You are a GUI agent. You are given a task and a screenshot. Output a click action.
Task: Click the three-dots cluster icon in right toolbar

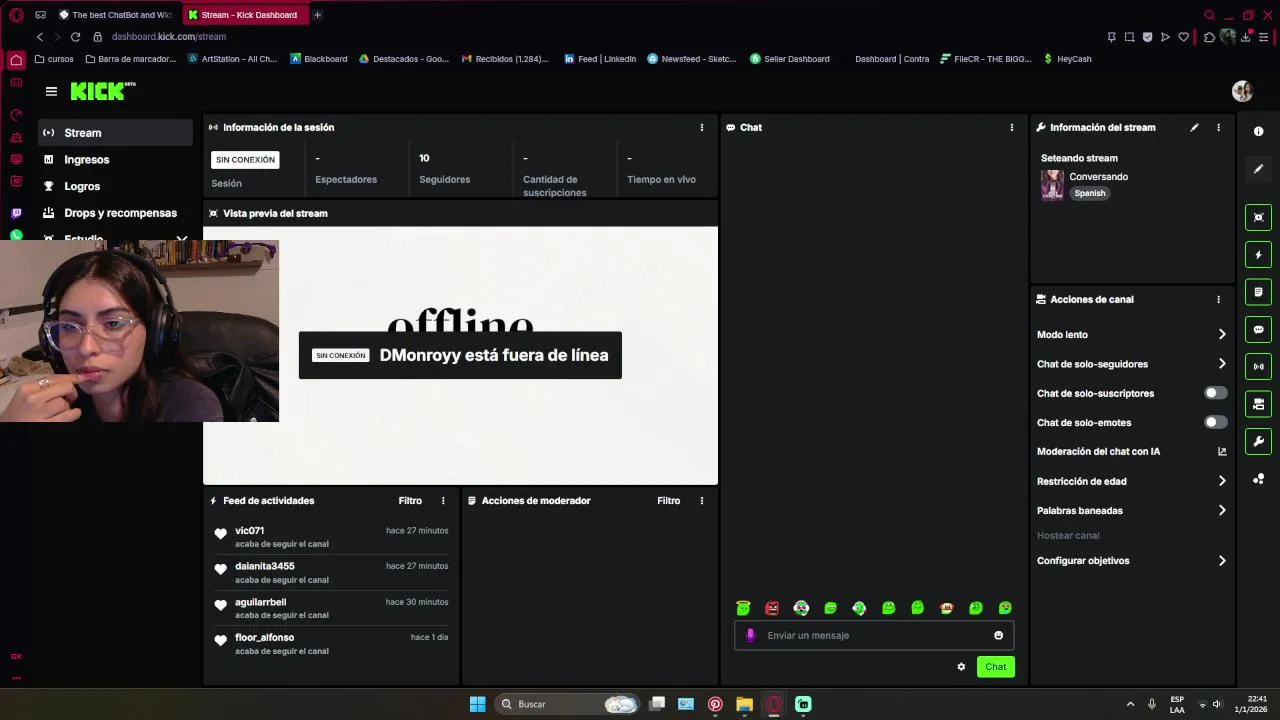[x=1258, y=479]
